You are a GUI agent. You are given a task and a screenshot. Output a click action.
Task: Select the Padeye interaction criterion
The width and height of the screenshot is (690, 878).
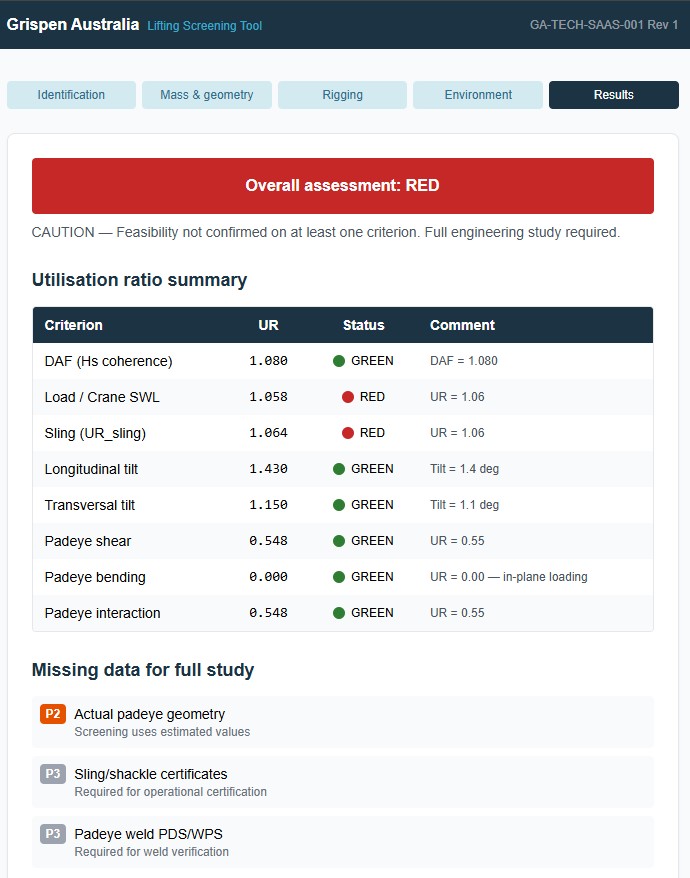point(102,613)
